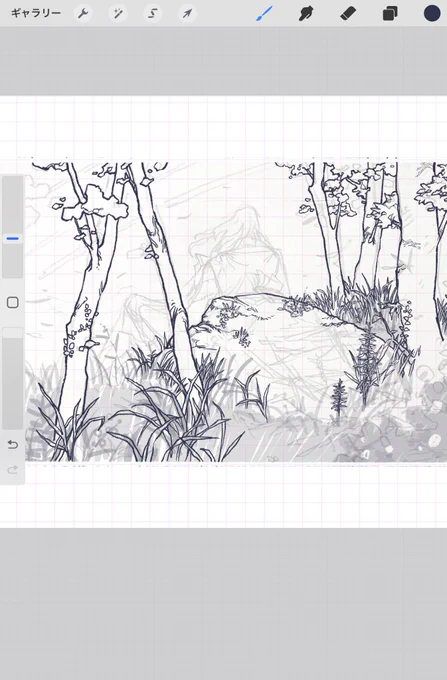Select the Brush tool
The height and width of the screenshot is (680, 447).
(x=264, y=13)
